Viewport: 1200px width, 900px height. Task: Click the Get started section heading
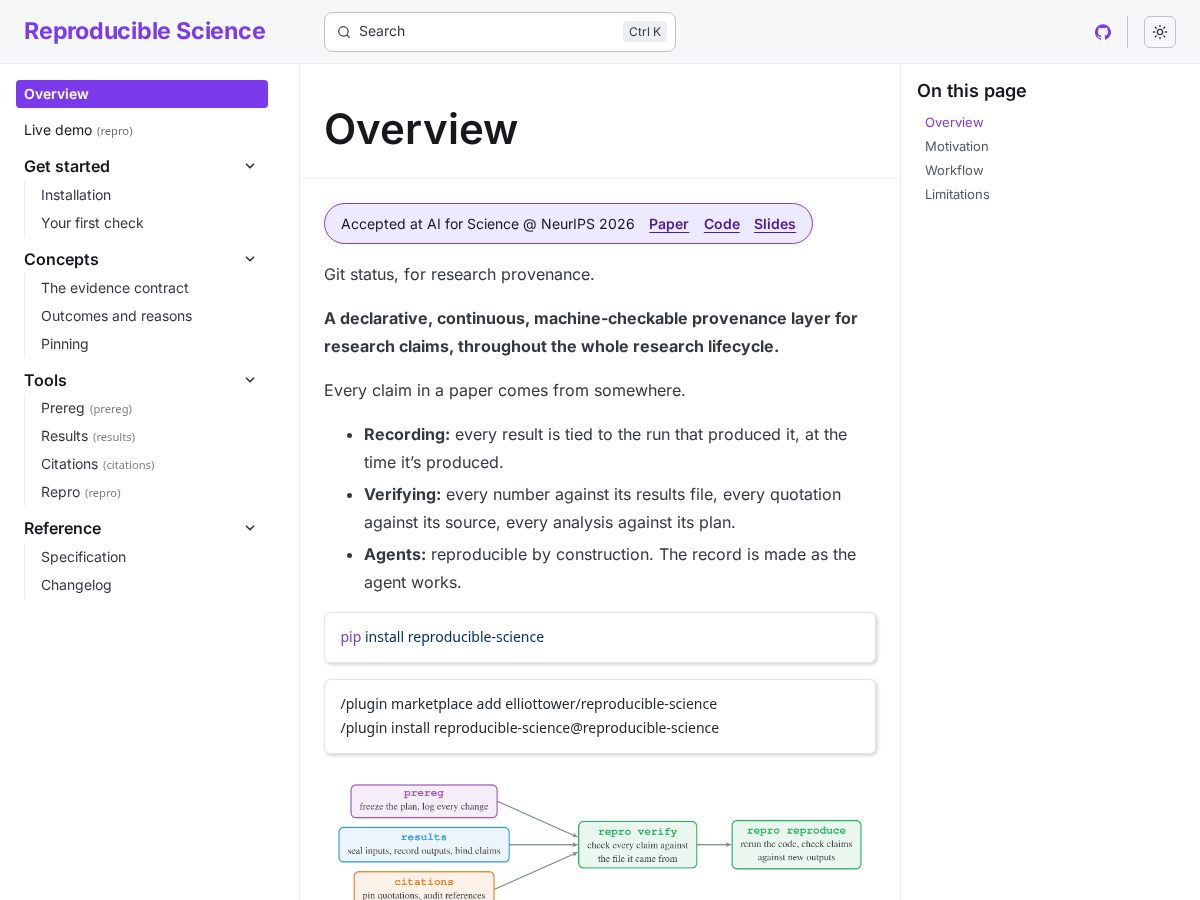coord(67,166)
